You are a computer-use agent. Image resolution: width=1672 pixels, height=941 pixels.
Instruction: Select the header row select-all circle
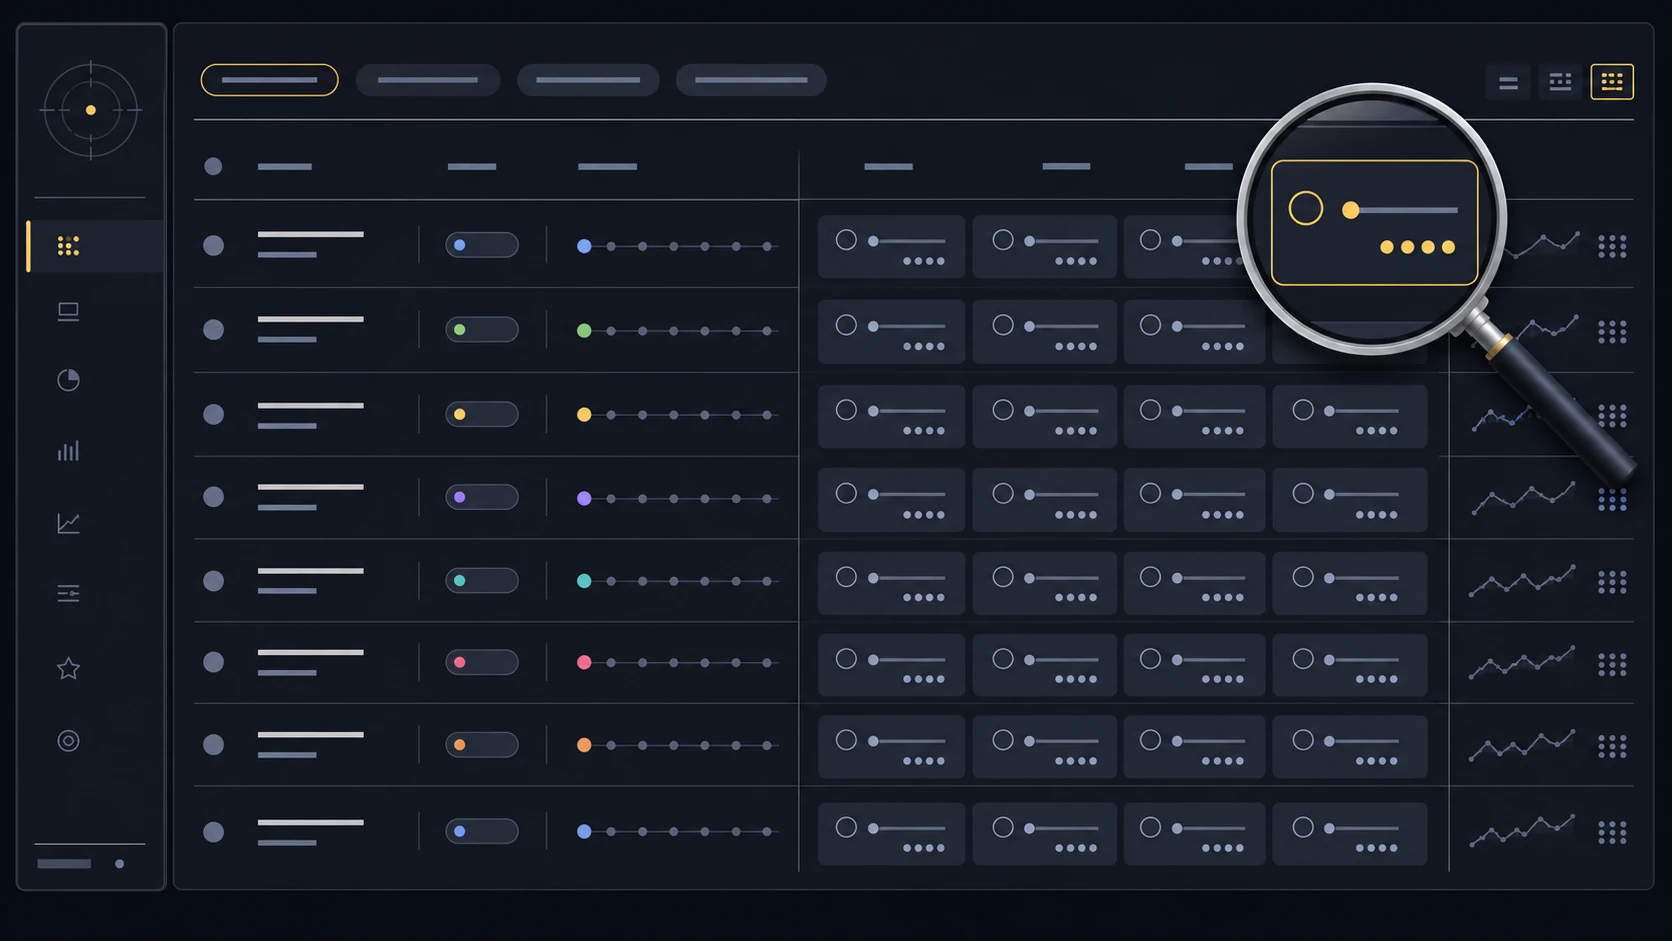coord(213,166)
